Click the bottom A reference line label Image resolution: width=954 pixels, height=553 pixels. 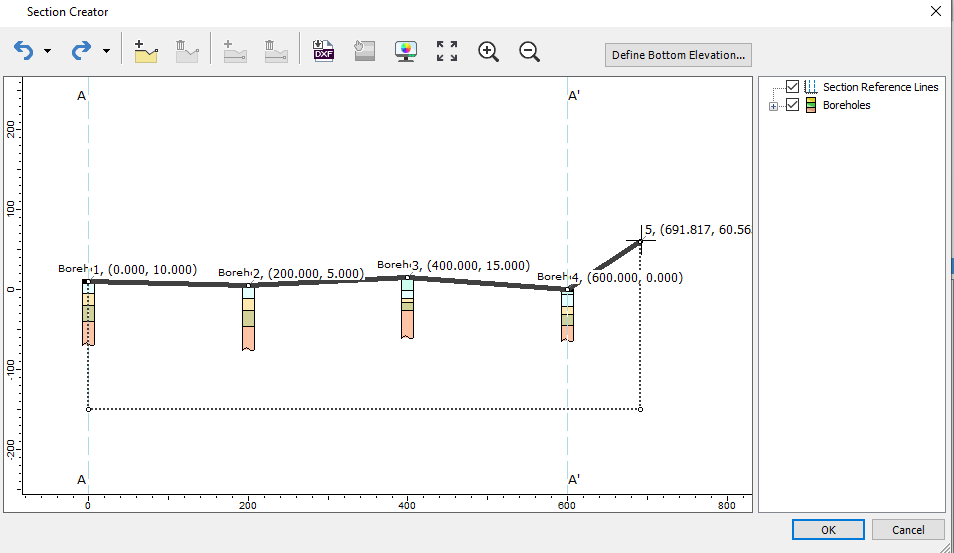82,480
